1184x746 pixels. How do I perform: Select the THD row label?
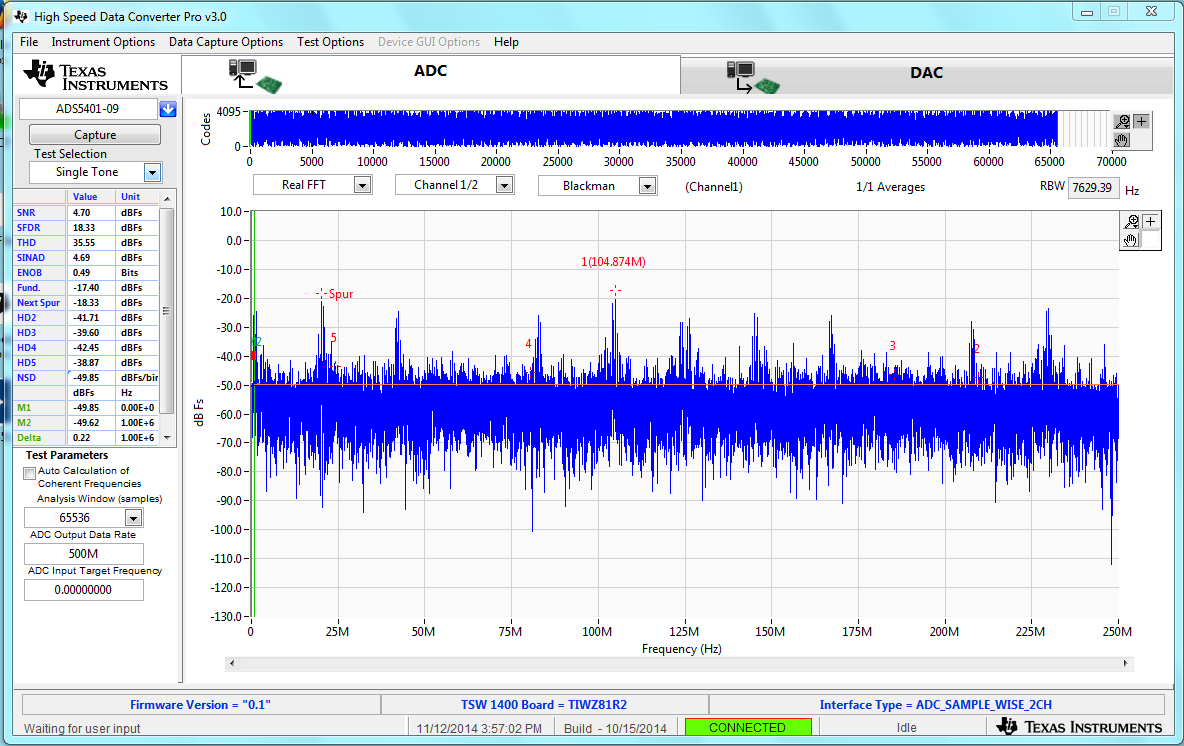pos(26,243)
